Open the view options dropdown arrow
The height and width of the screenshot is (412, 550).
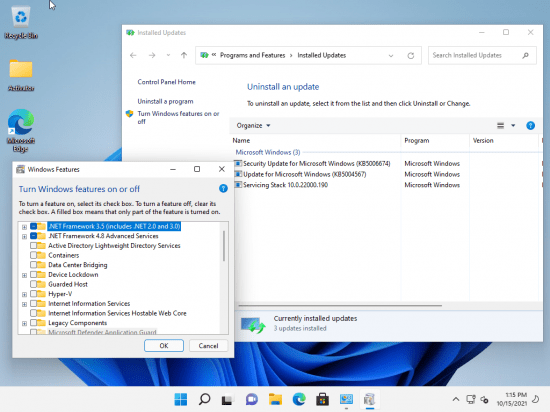coord(513,126)
